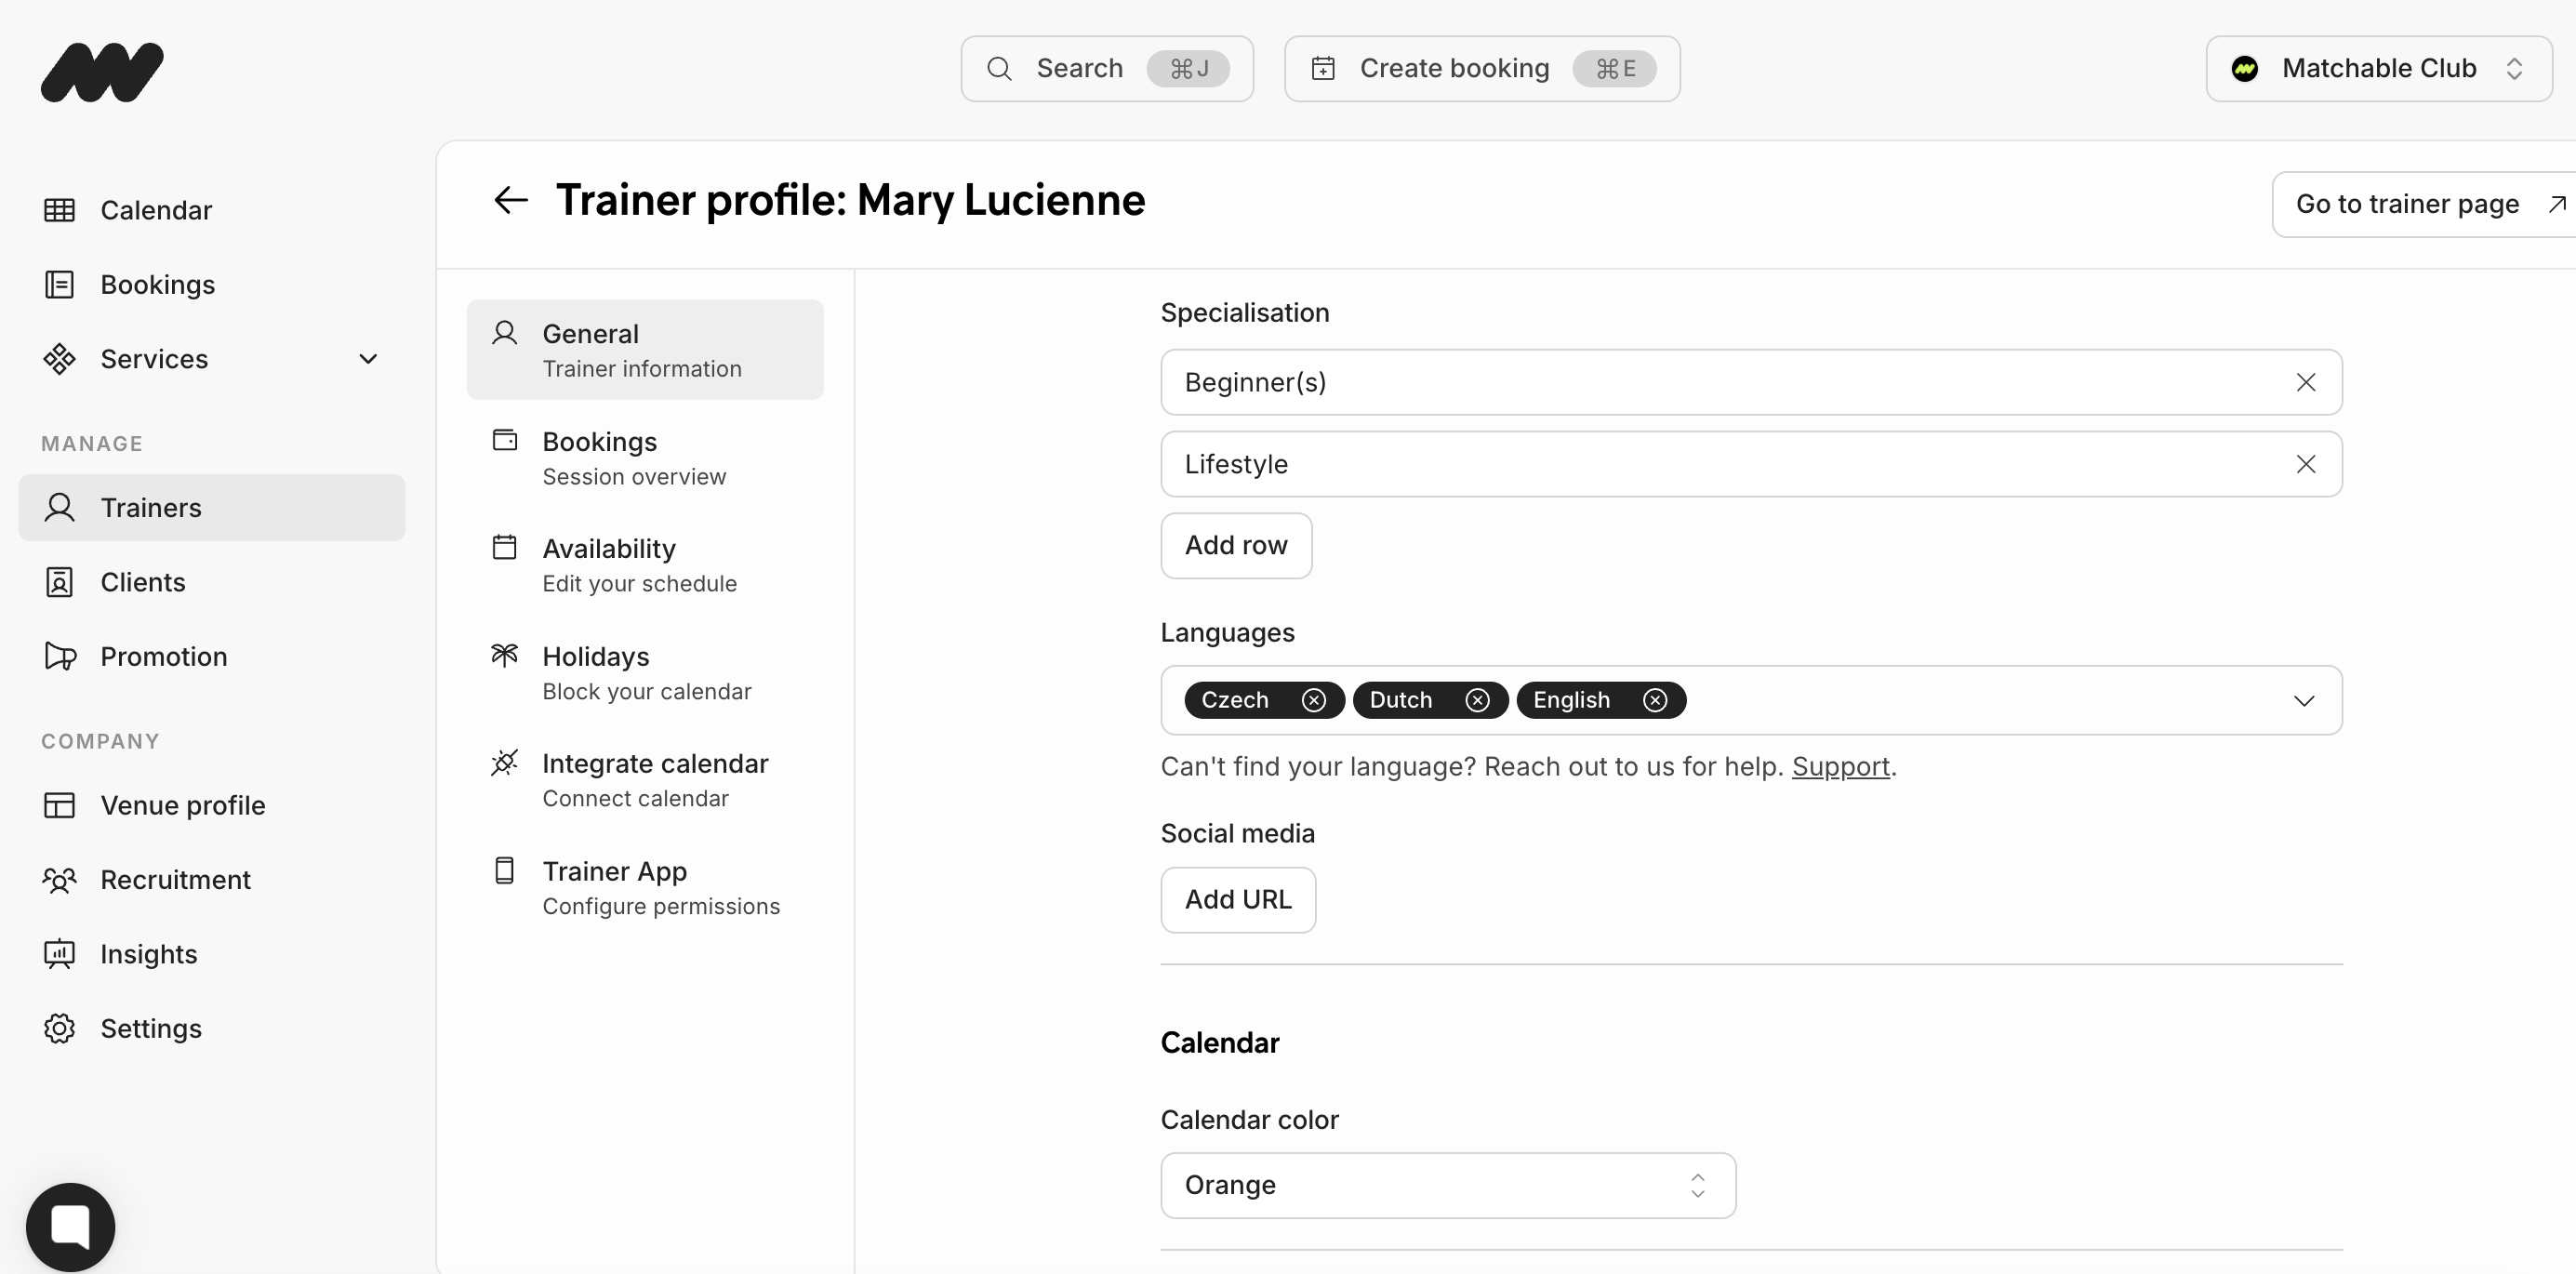2576x1274 pixels.
Task: Delete the Beginner(s) specialisation row
Action: (2305, 382)
